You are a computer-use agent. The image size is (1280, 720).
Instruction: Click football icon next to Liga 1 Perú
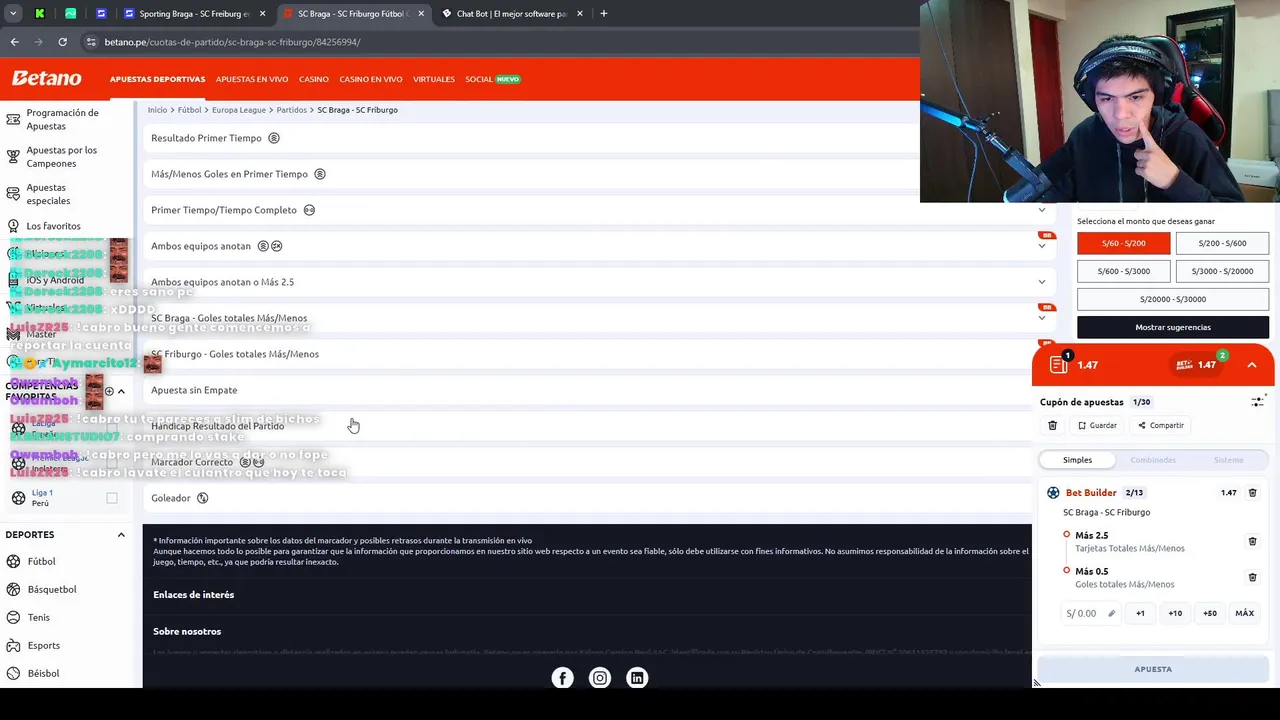click(x=18, y=497)
